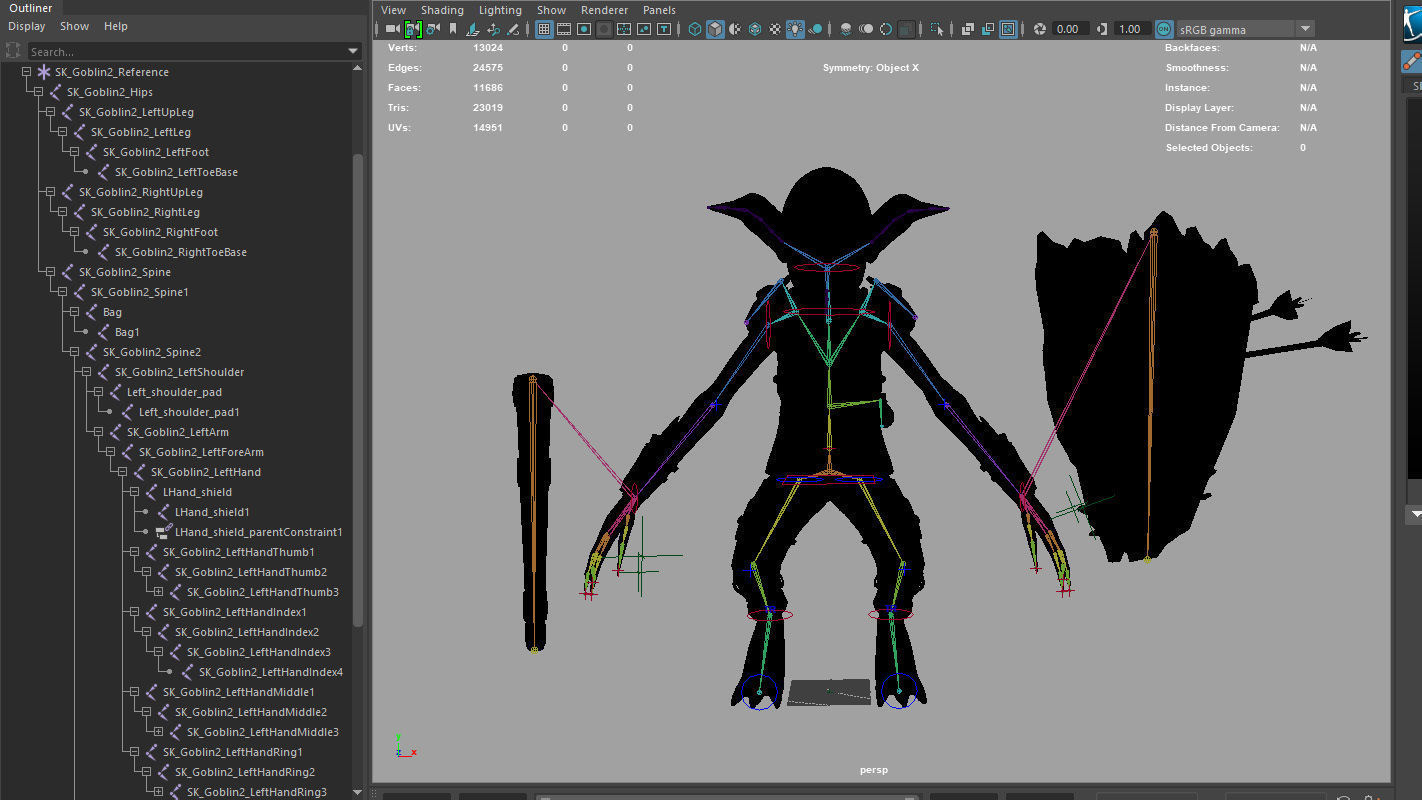Viewport: 1422px width, 800px height.
Task: Switch to Wireframe shading icon
Action: [694, 29]
